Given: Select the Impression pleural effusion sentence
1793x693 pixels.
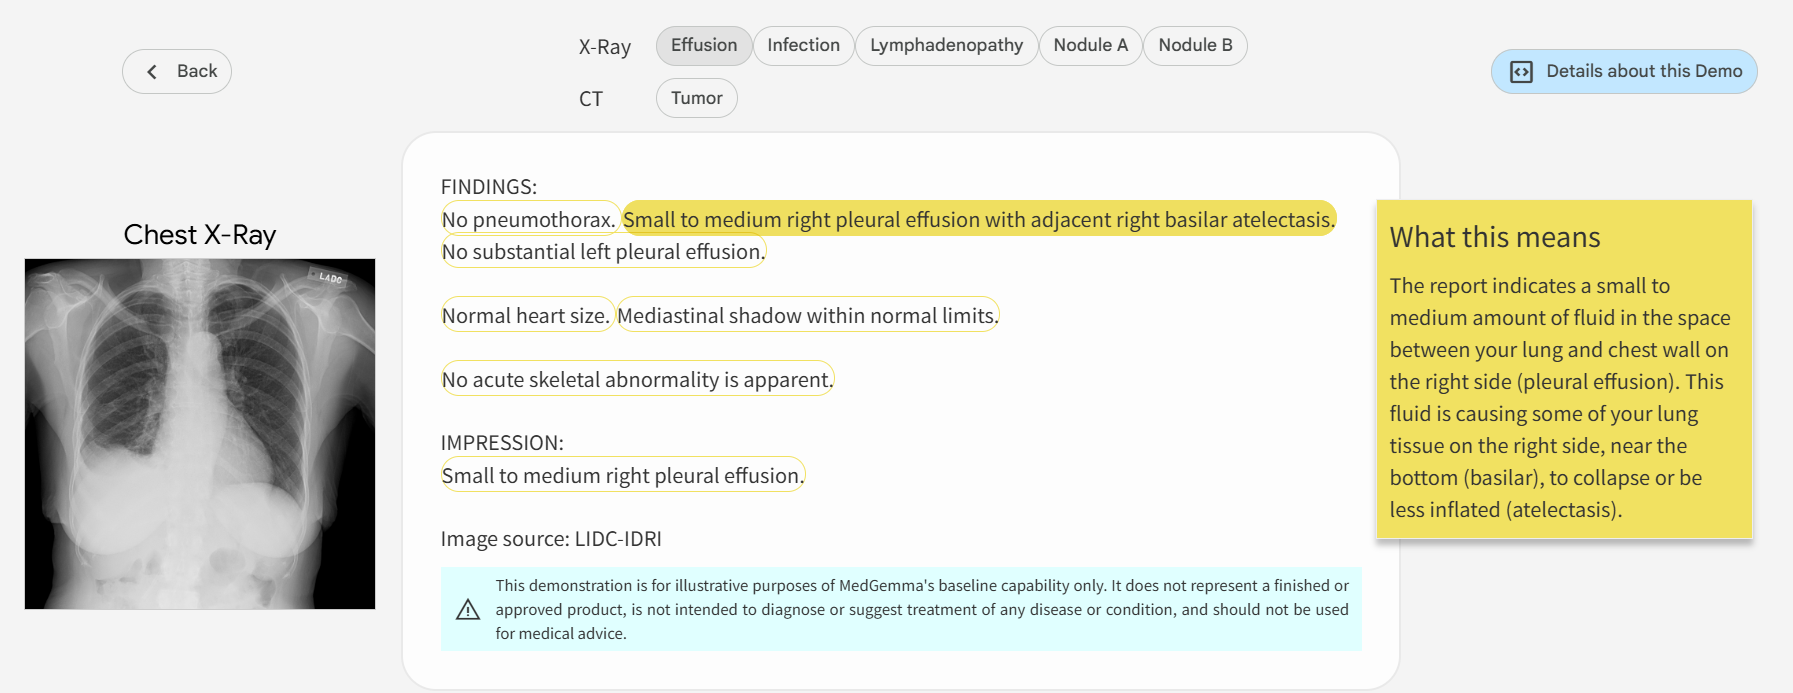Looking at the screenshot, I should click(x=622, y=476).
